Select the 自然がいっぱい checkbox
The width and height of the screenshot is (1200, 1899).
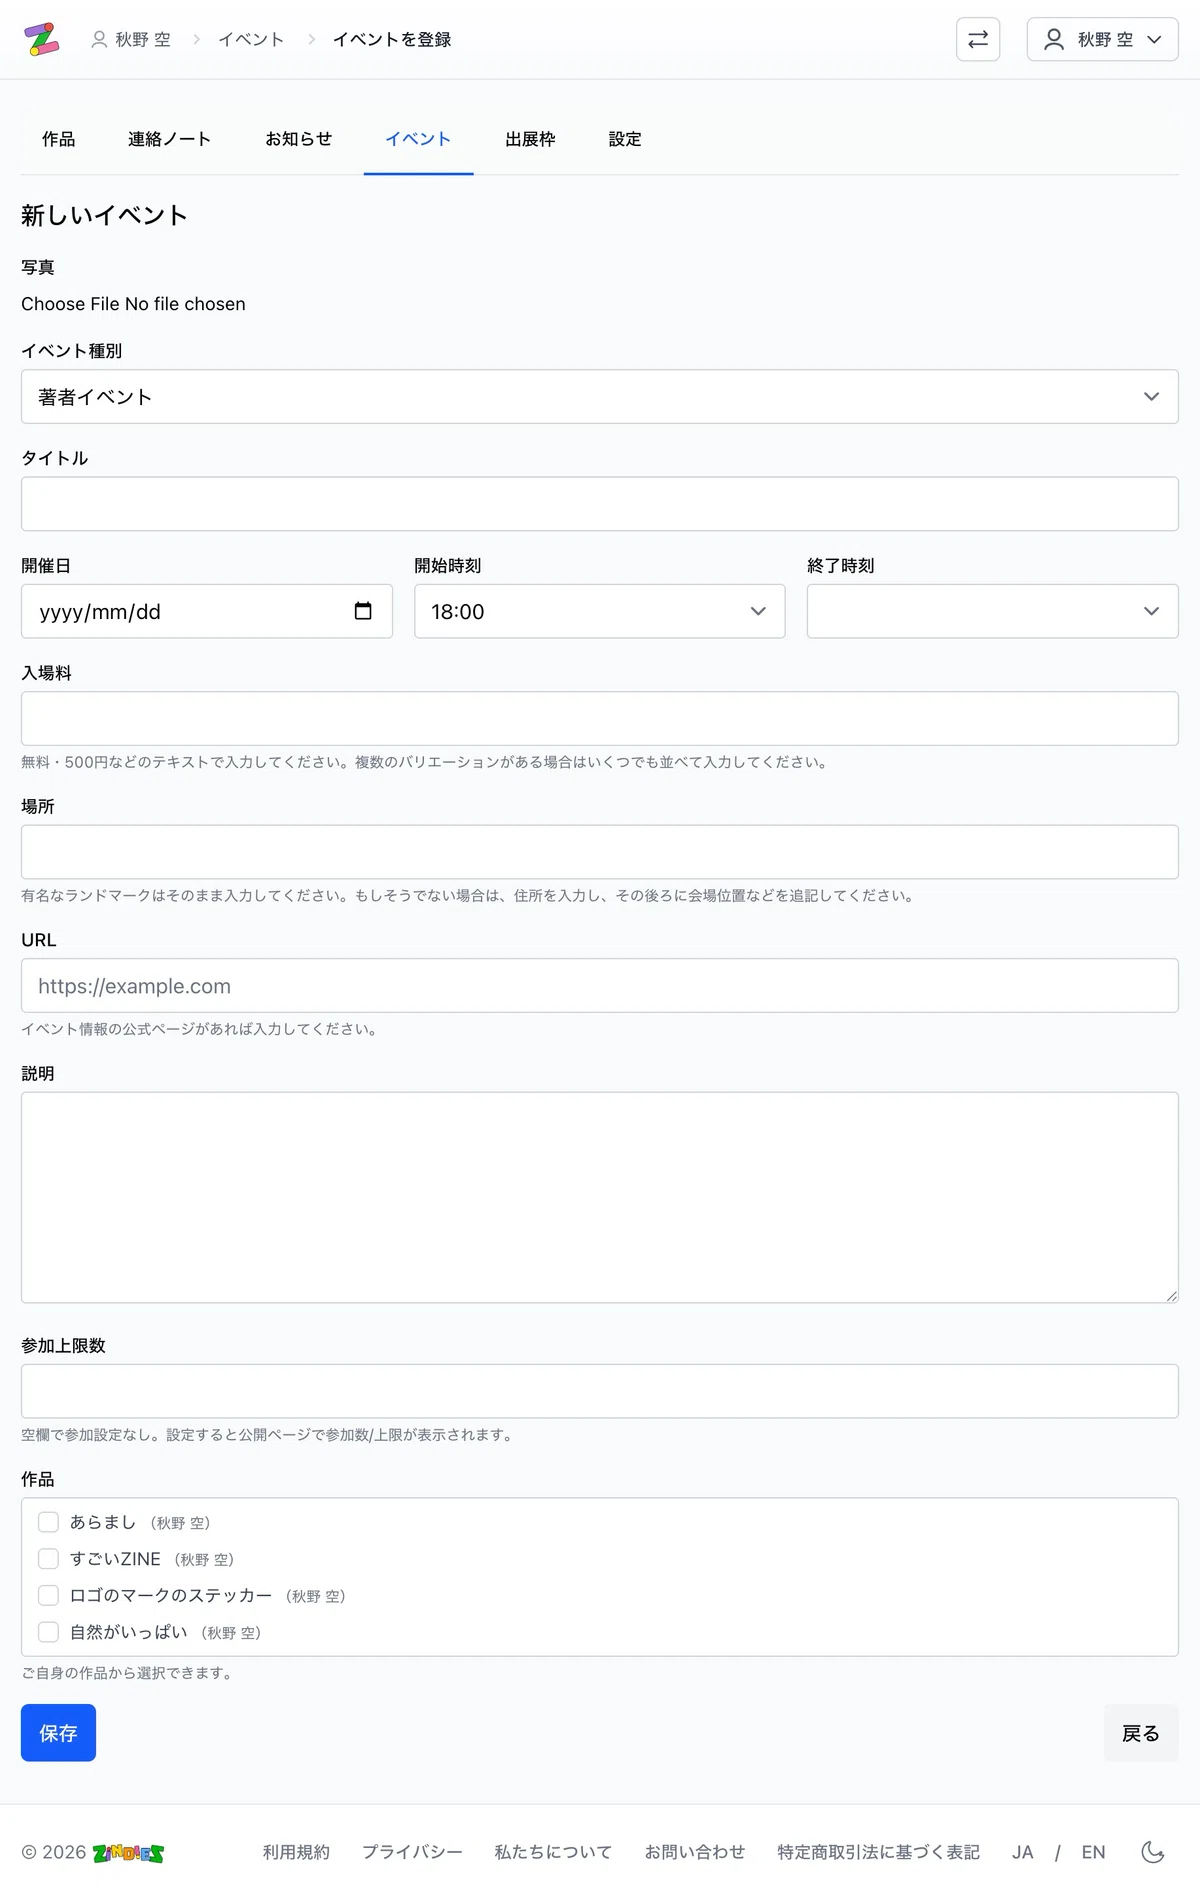pyautogui.click(x=48, y=1632)
